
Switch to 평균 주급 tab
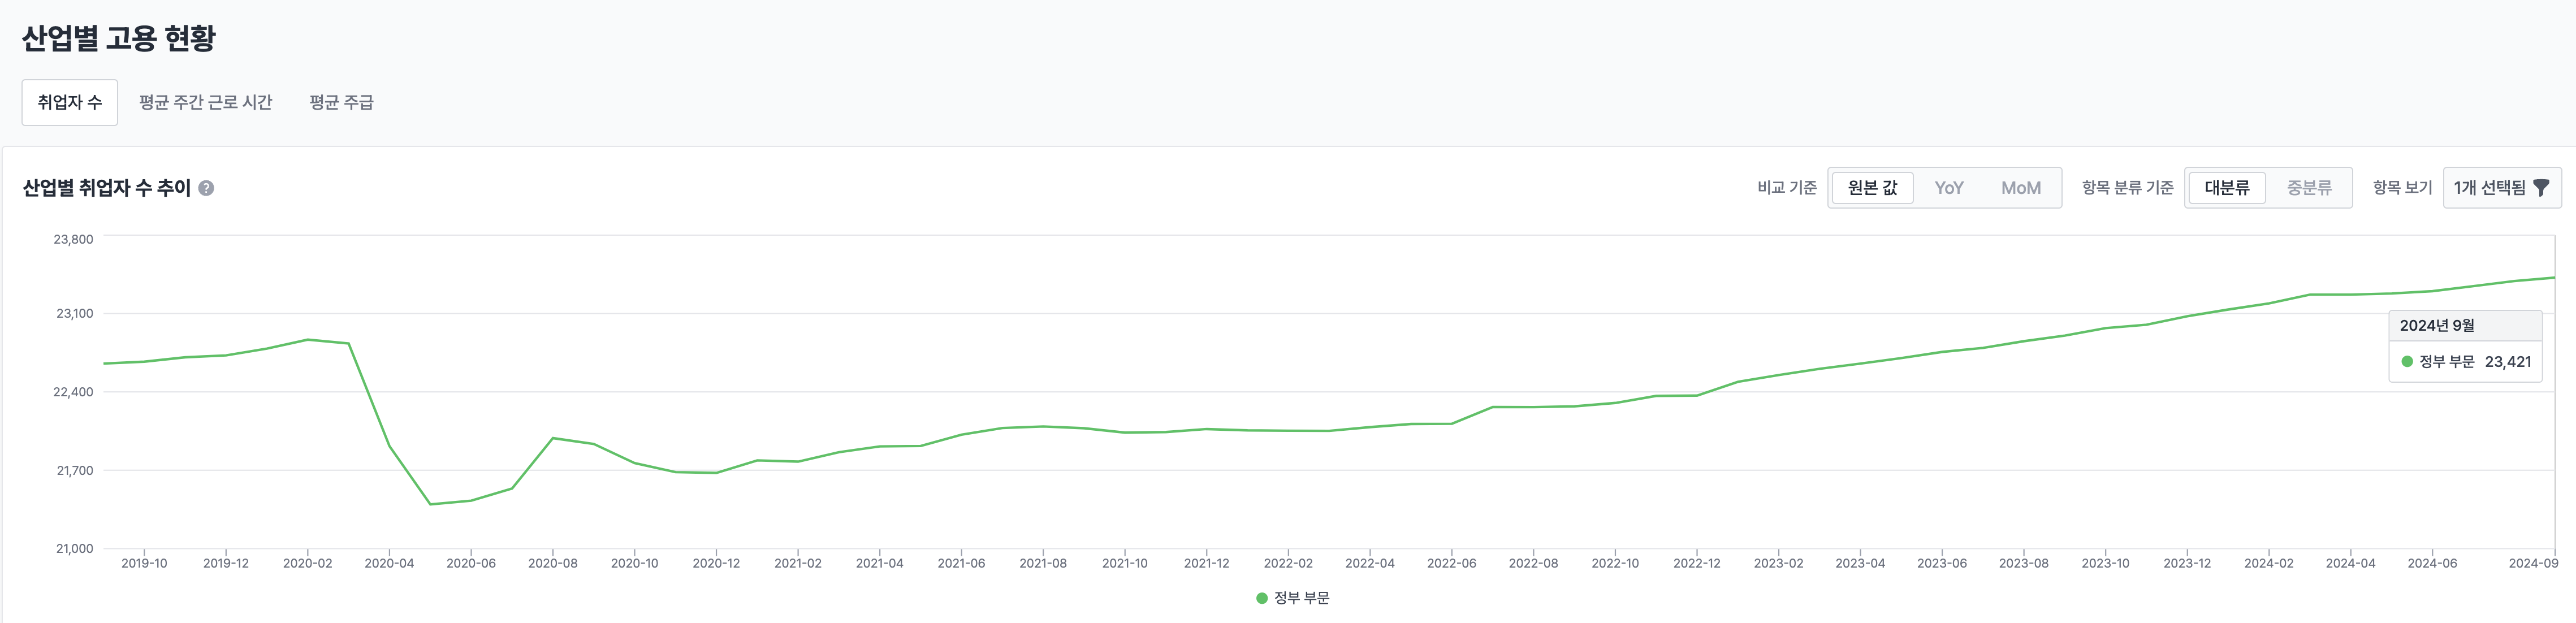(x=341, y=102)
